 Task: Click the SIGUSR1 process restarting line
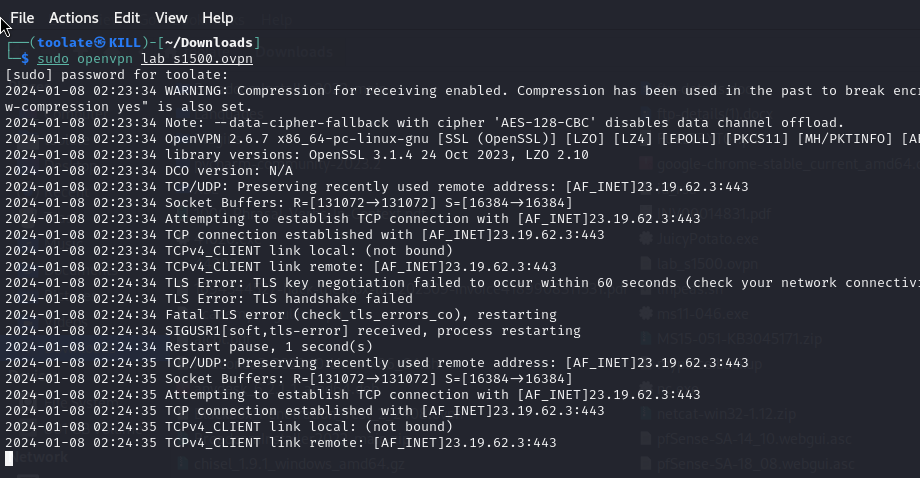point(293,331)
